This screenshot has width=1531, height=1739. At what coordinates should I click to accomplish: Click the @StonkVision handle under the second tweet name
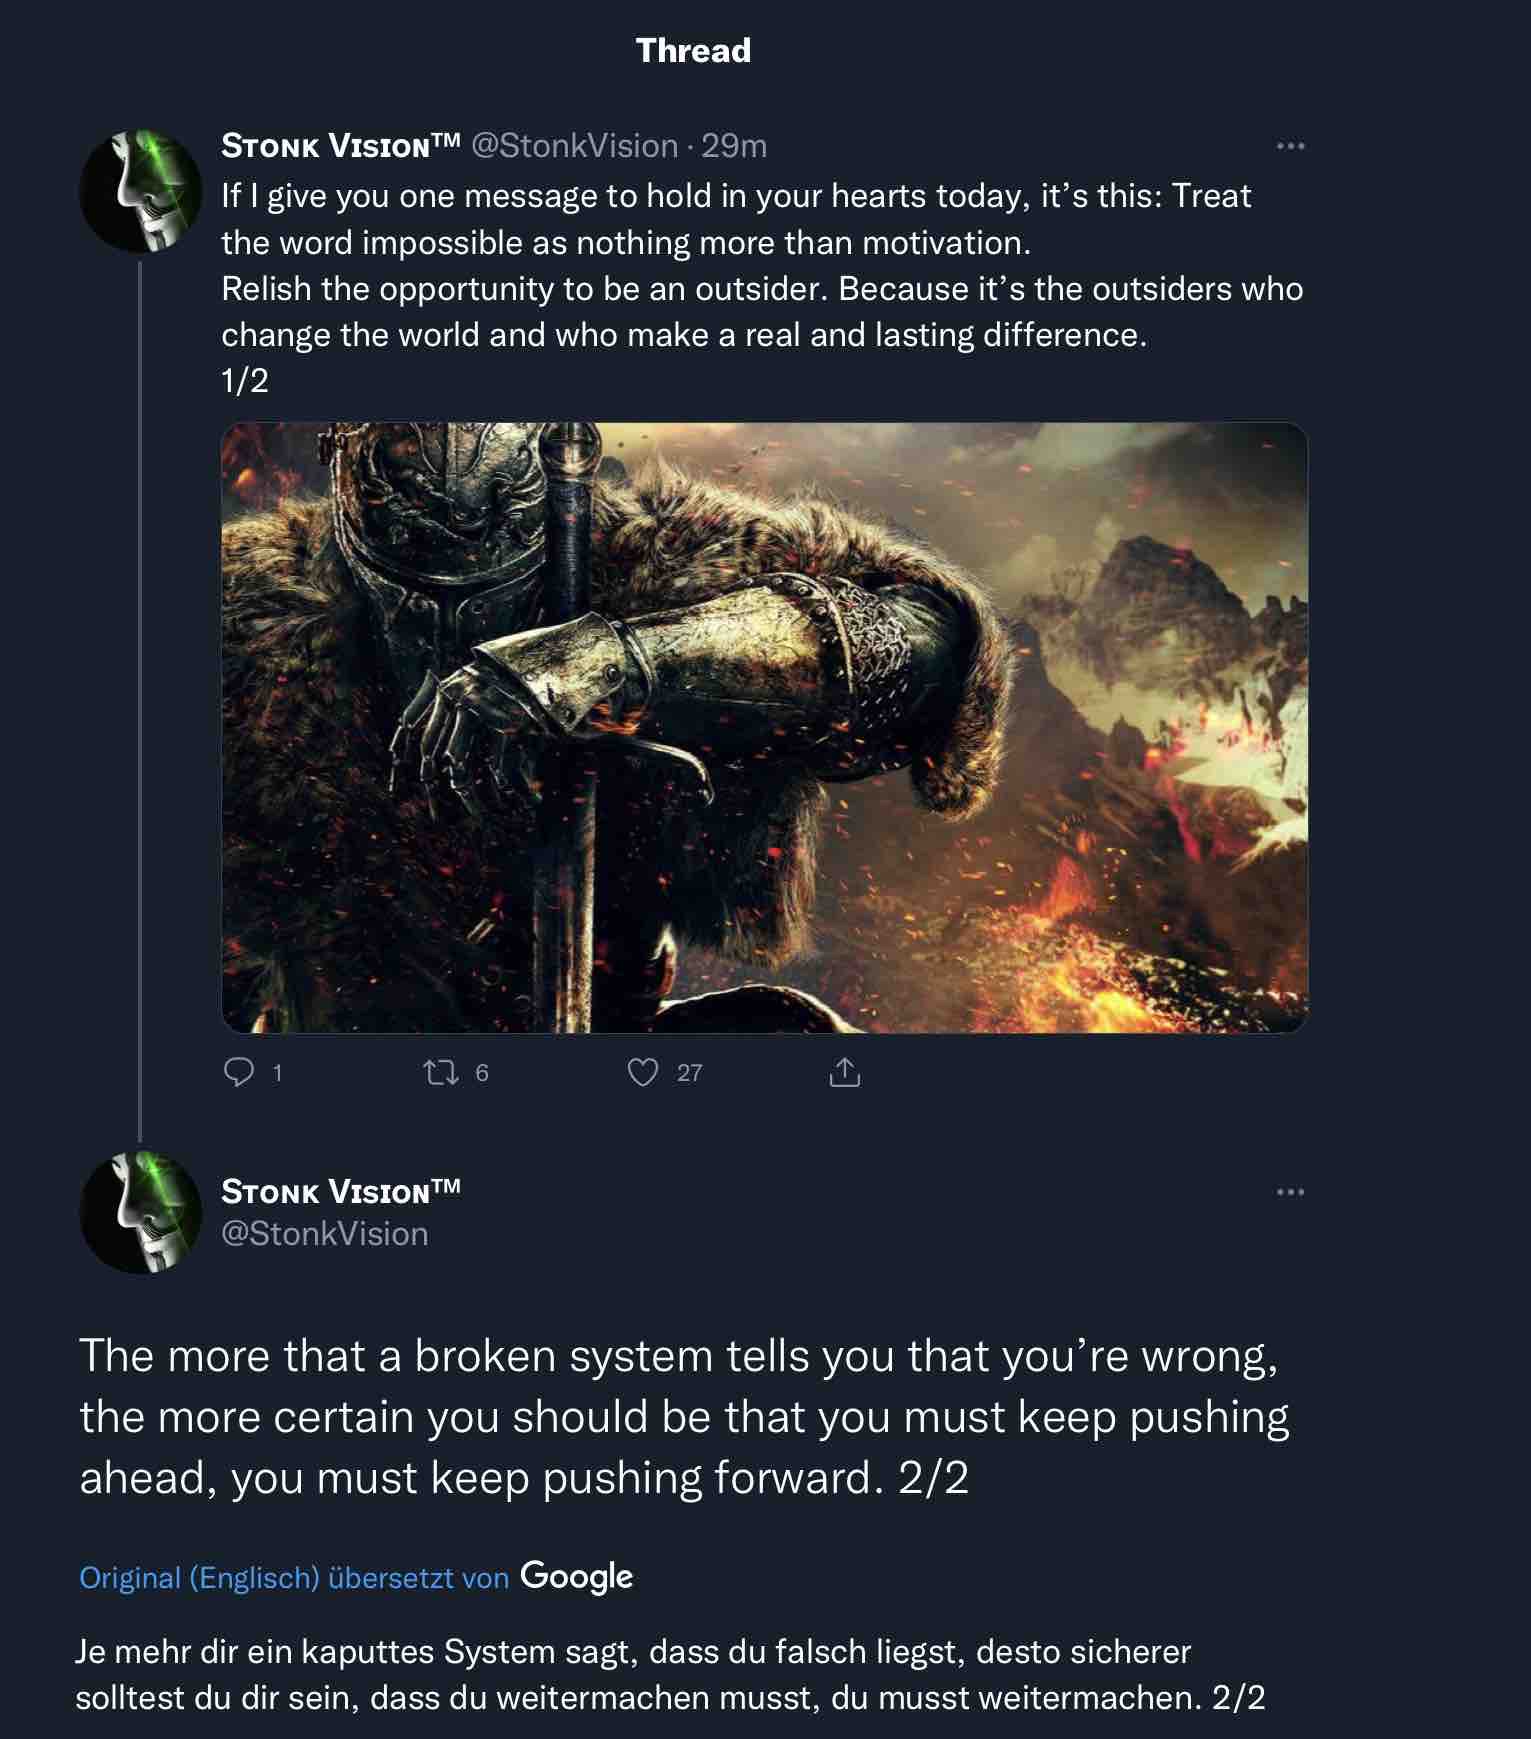point(324,1234)
